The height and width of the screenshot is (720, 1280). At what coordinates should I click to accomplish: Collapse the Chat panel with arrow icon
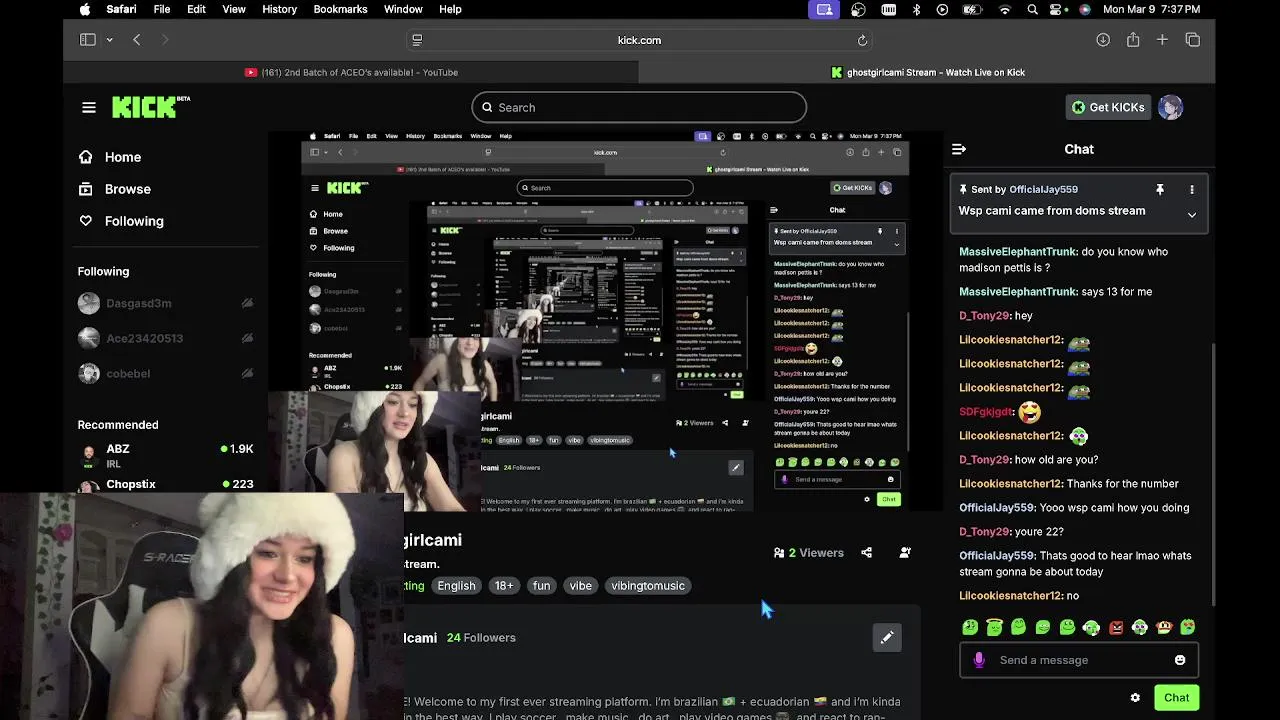(959, 149)
